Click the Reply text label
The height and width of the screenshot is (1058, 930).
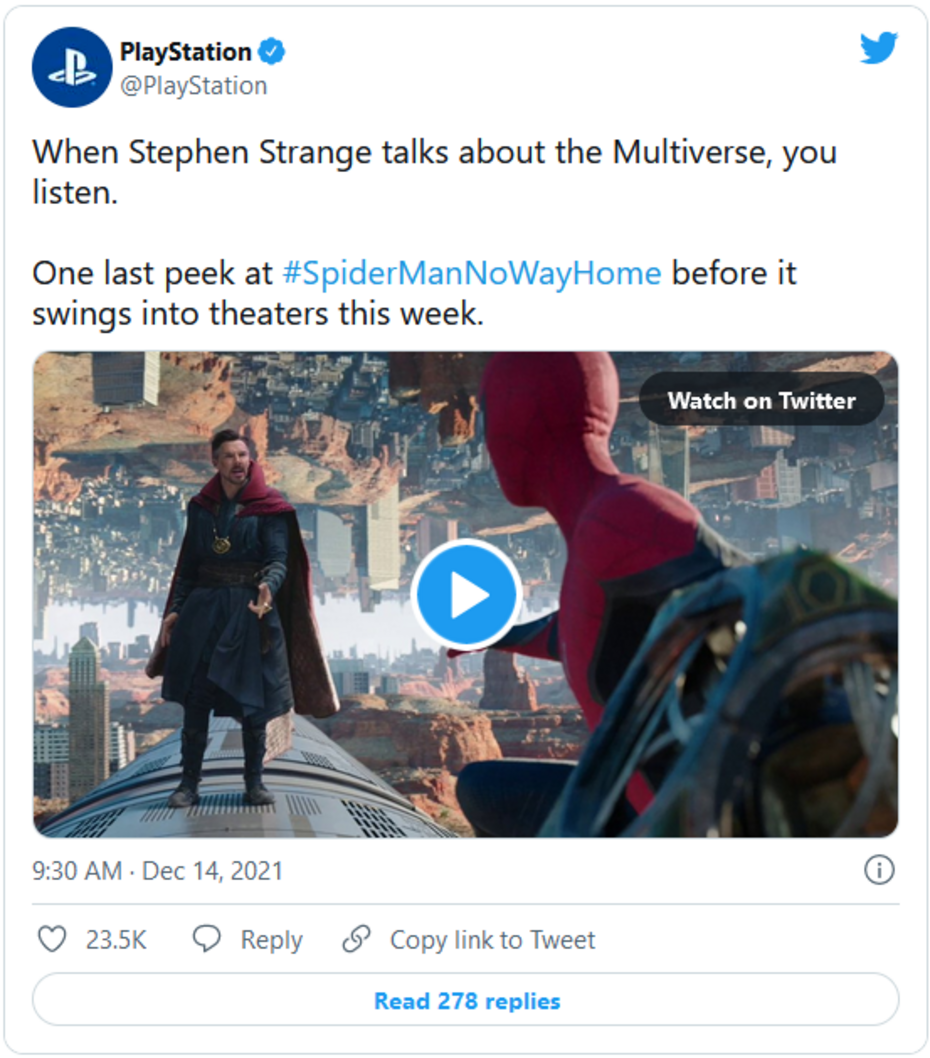pyautogui.click(x=271, y=940)
